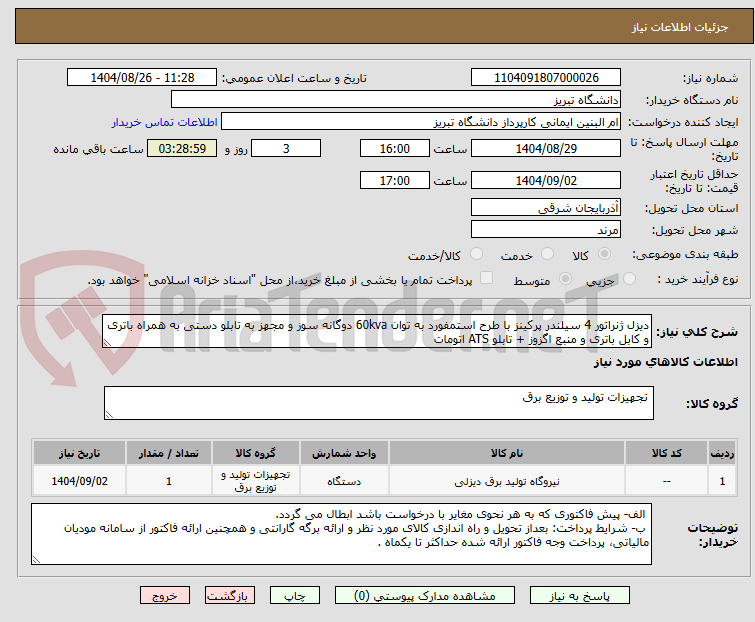
Task: Click the واحد شمارش column header
Action: click(344, 453)
